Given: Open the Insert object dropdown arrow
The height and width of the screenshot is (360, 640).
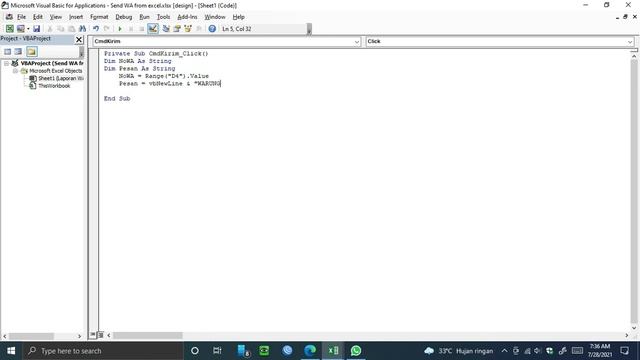Looking at the screenshot, I should click(x=28, y=29).
